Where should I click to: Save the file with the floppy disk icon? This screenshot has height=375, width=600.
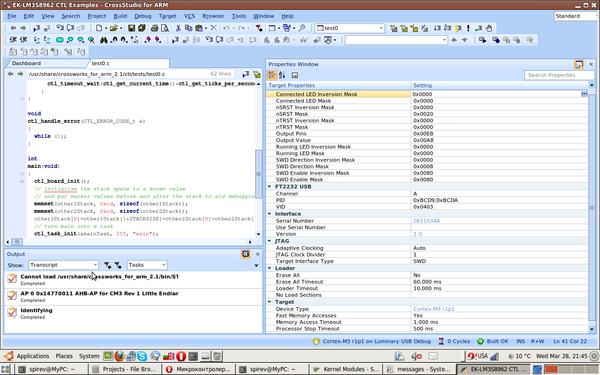(132, 28)
